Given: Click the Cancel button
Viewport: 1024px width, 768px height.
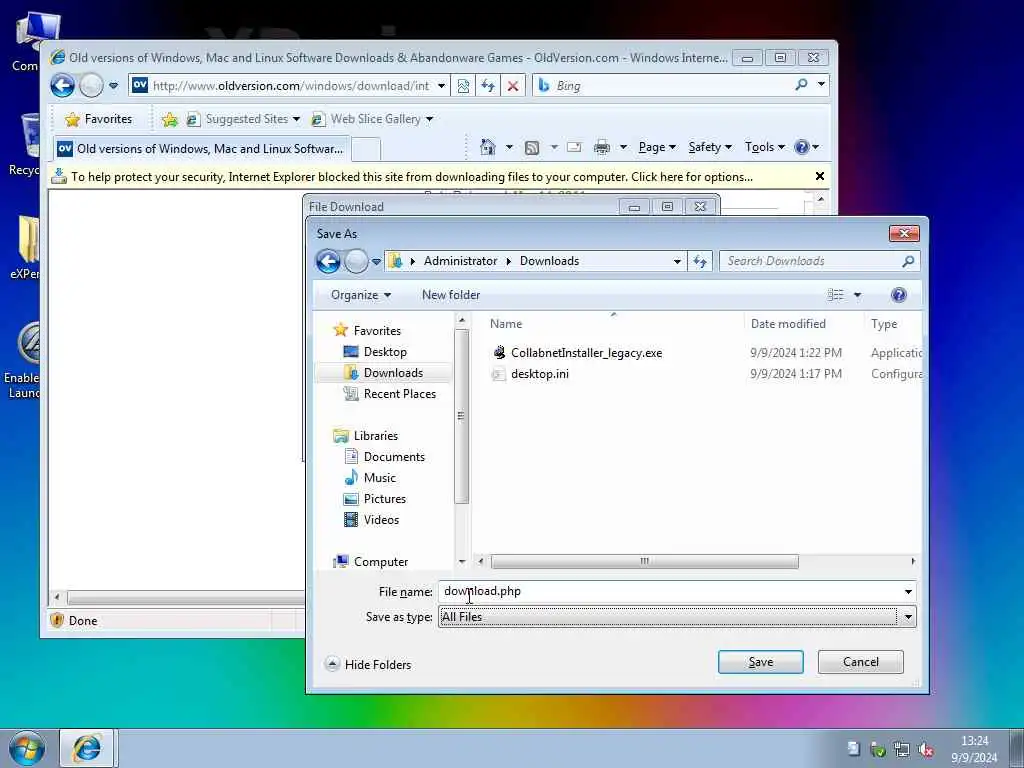Looking at the screenshot, I should pos(860,662).
